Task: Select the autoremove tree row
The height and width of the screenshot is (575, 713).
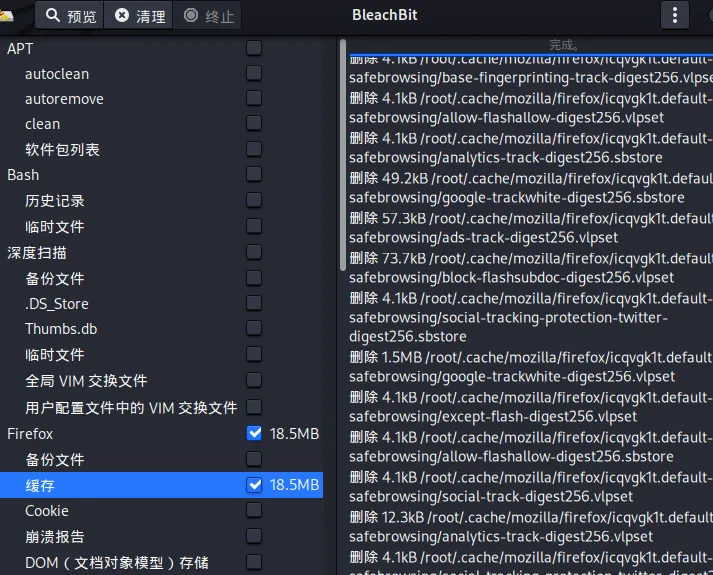Action: pyautogui.click(x=161, y=99)
